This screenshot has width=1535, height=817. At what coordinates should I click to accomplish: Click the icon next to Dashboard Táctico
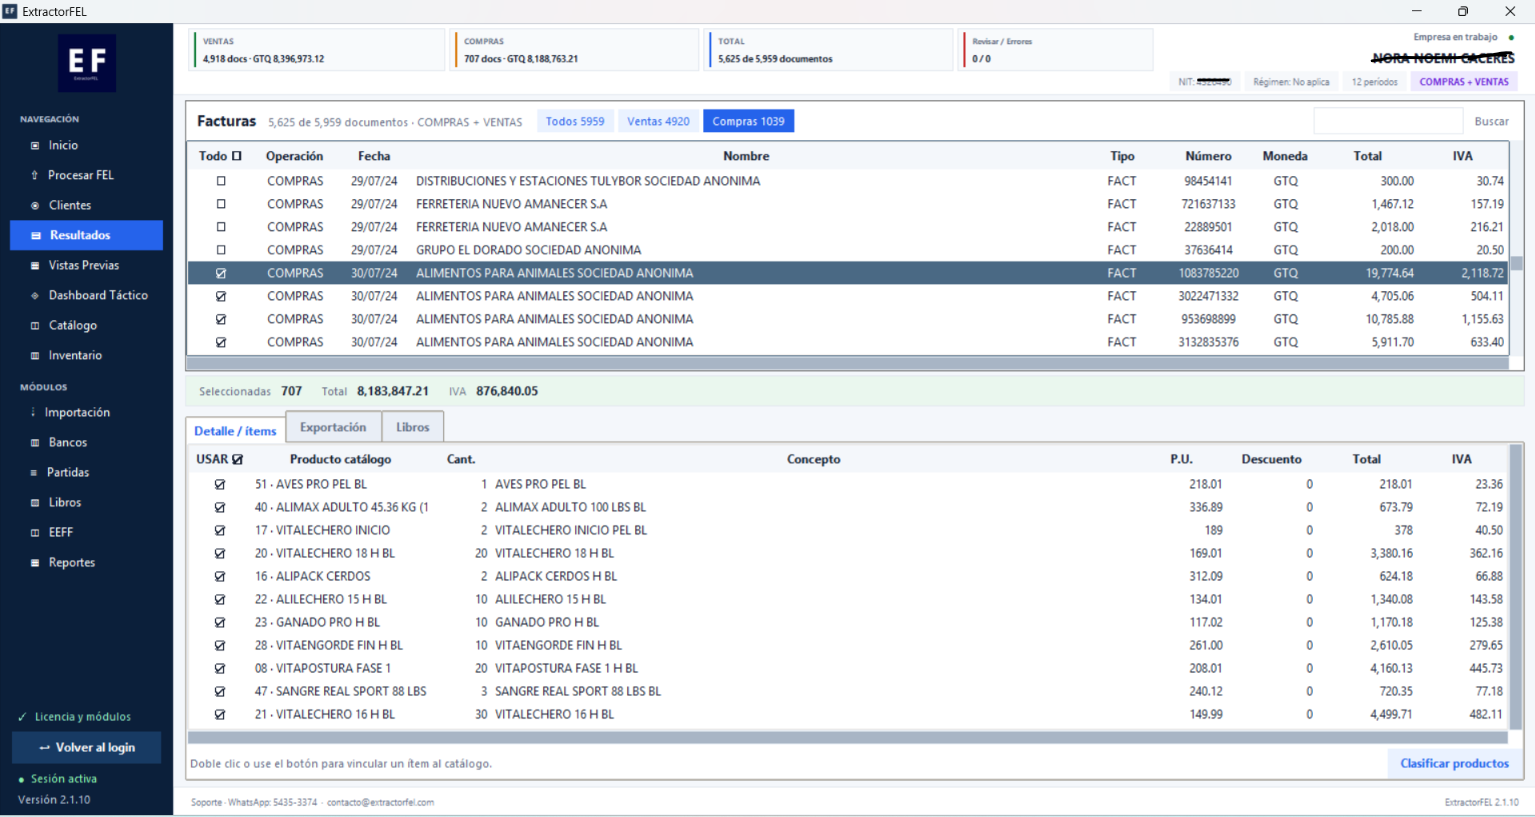35,296
